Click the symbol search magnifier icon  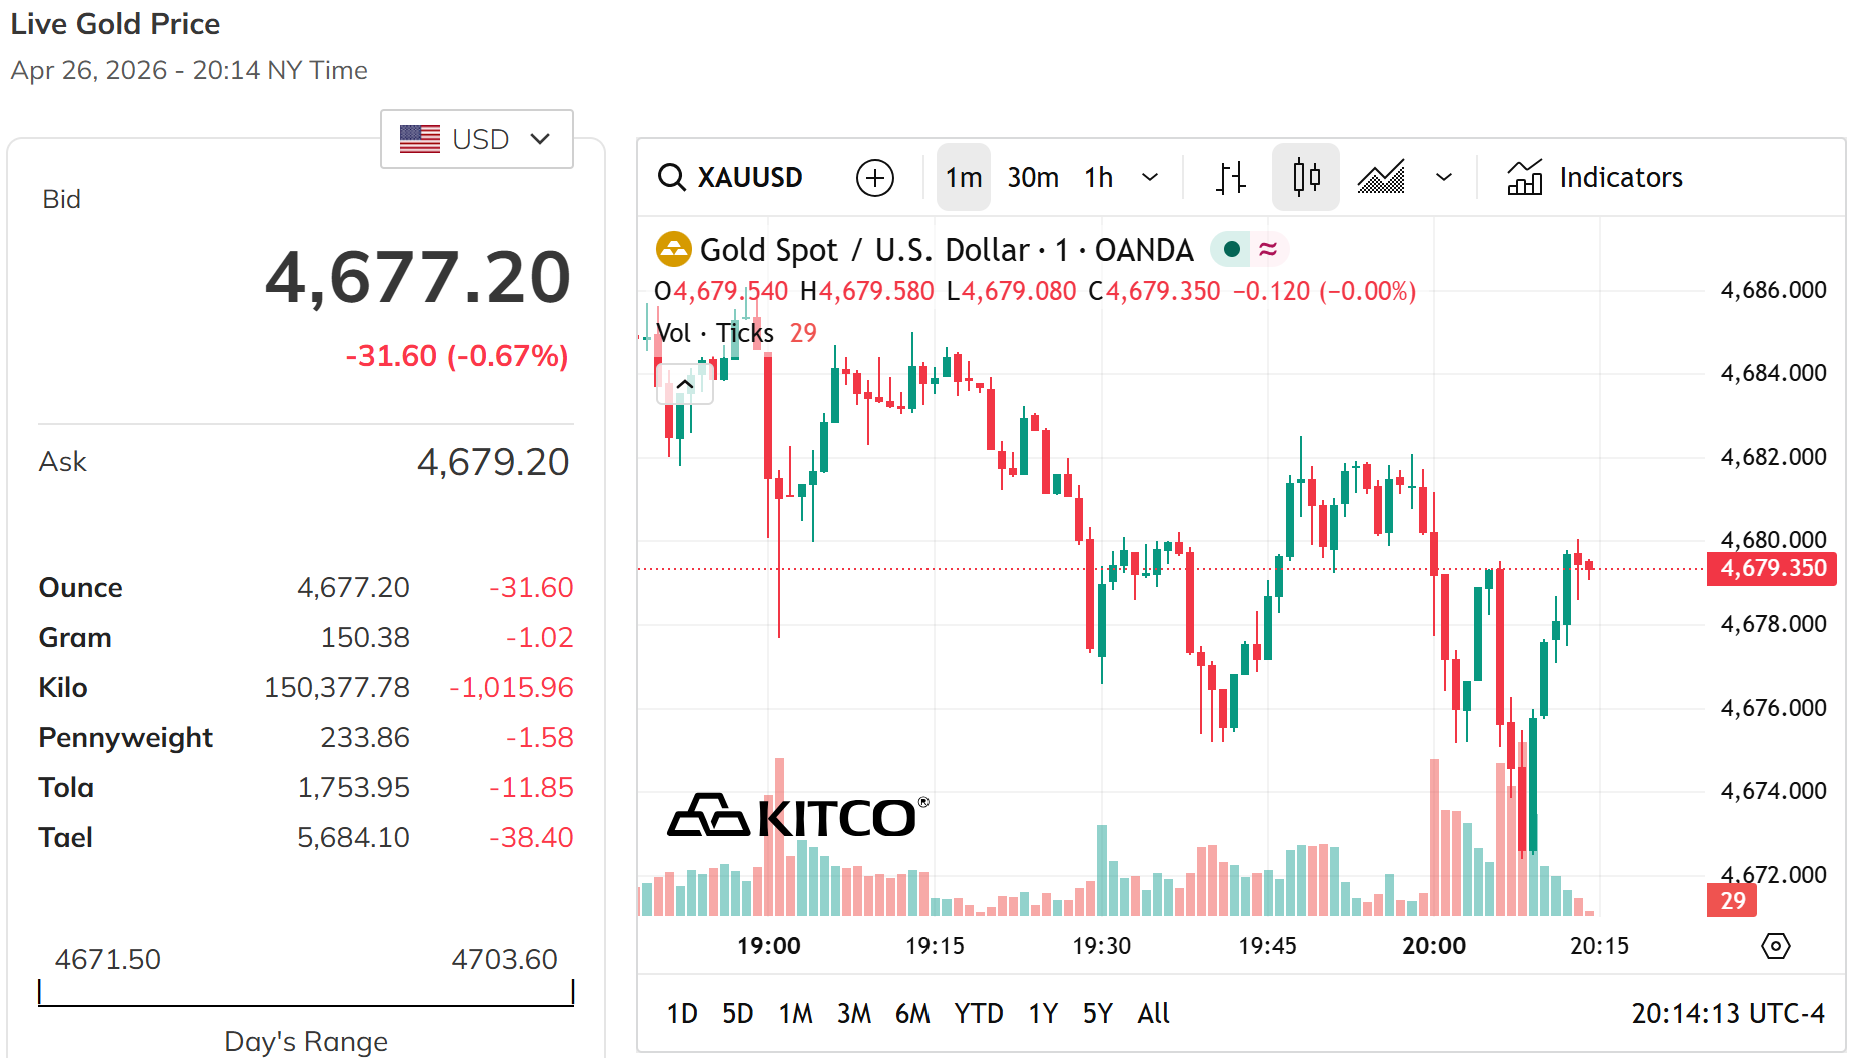[671, 178]
